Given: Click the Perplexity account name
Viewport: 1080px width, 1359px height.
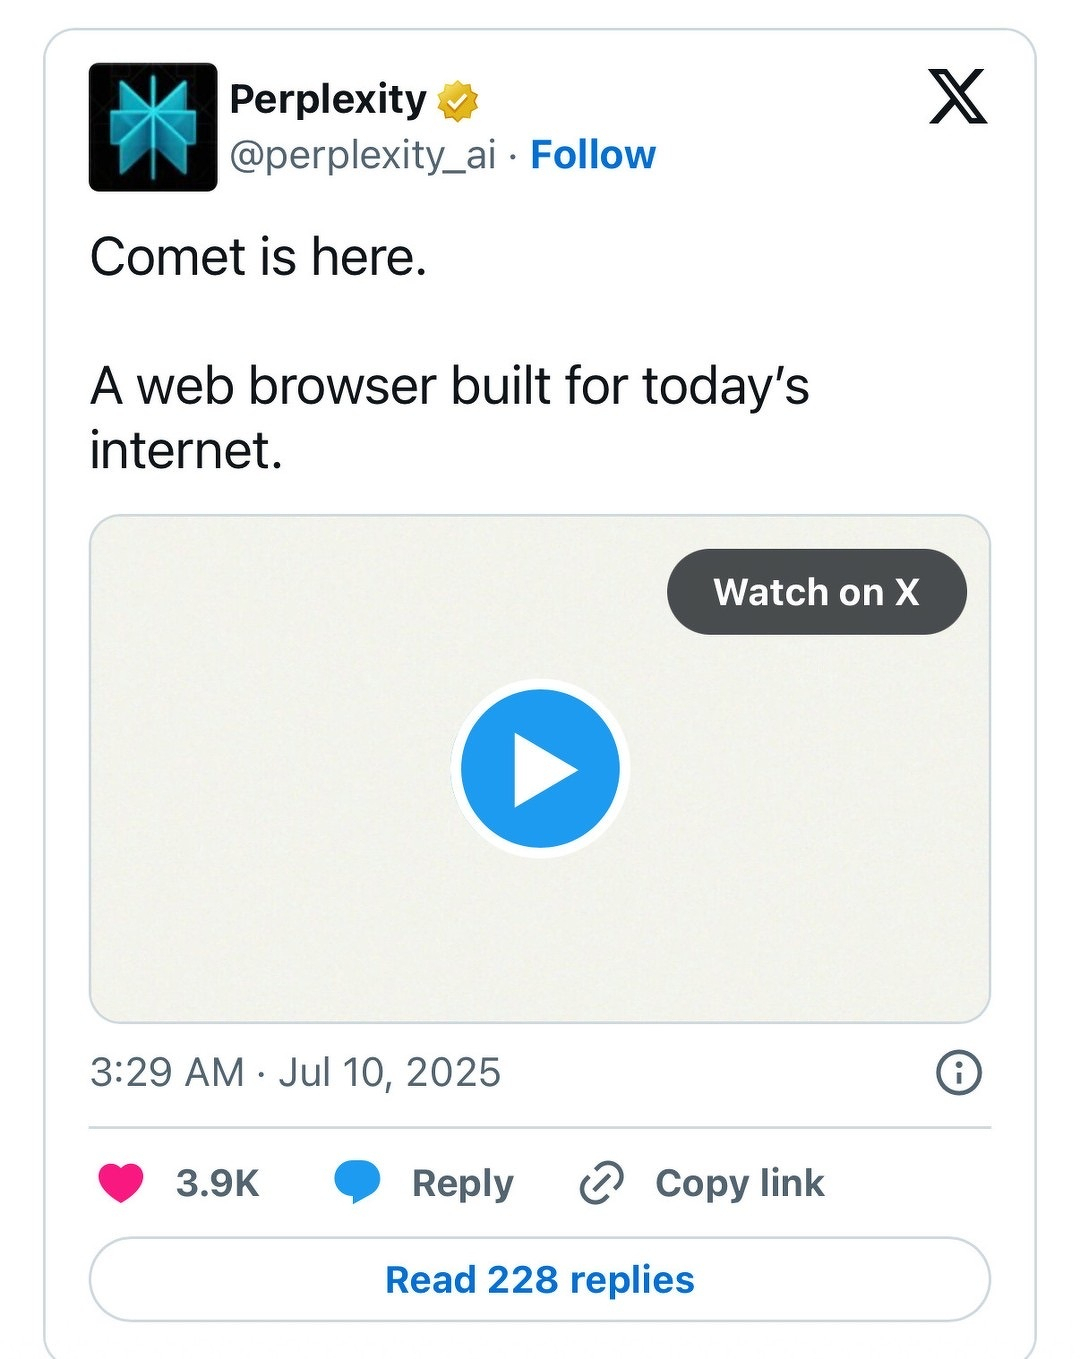Looking at the screenshot, I should tap(328, 99).
